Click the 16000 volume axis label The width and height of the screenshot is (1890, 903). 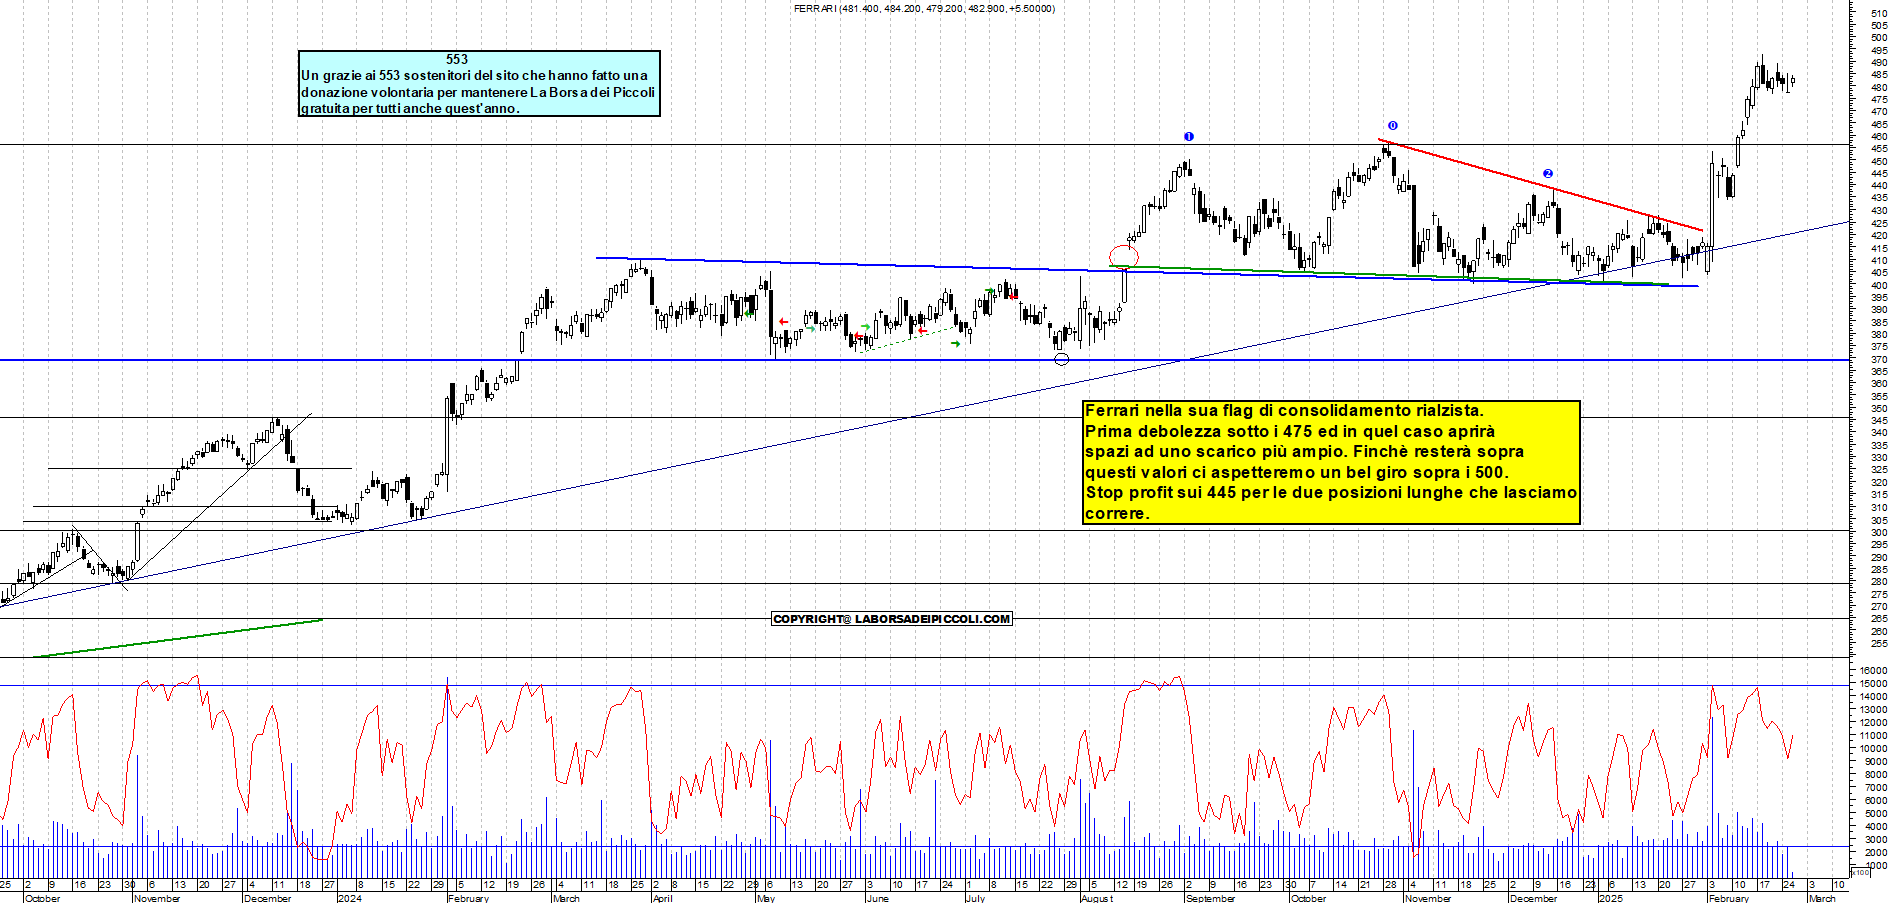tap(1874, 671)
